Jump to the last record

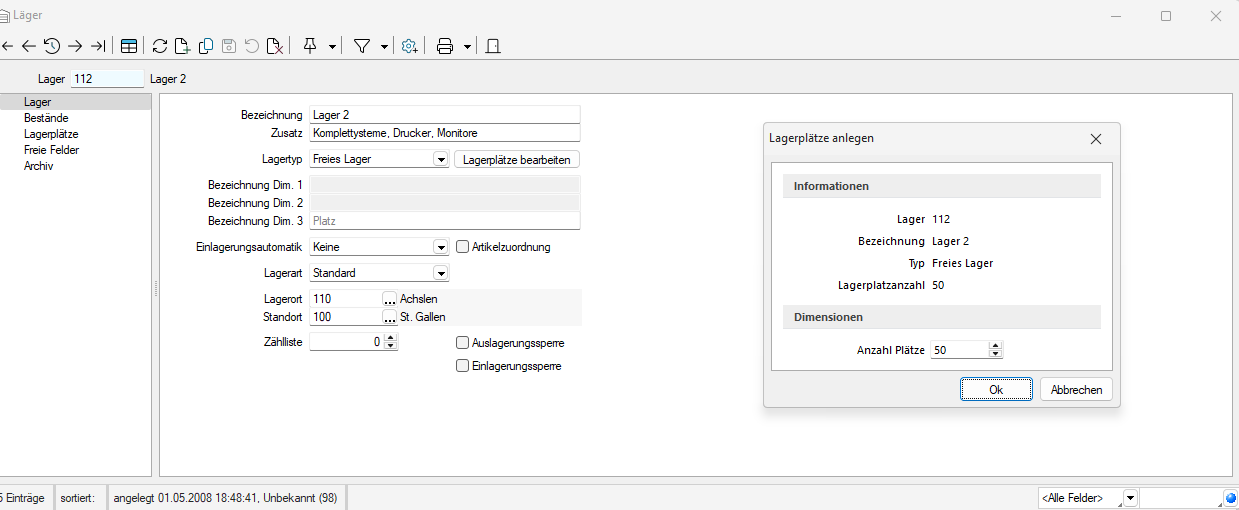click(x=98, y=46)
